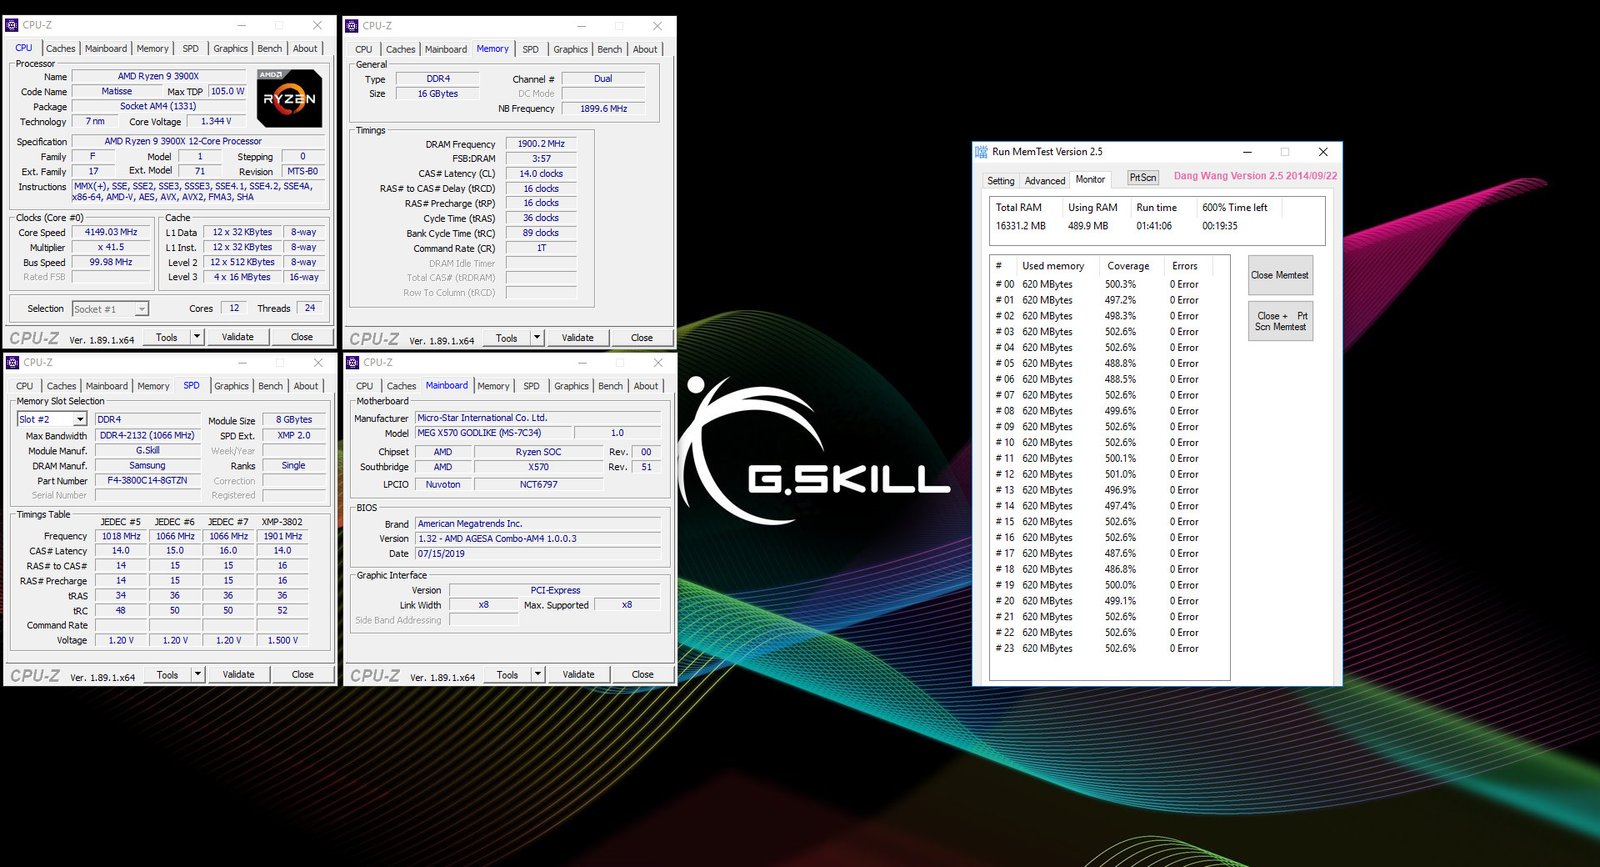Expand the Tools arrow in the SPD window
Viewport: 1600px width, 867px height.
click(x=197, y=674)
